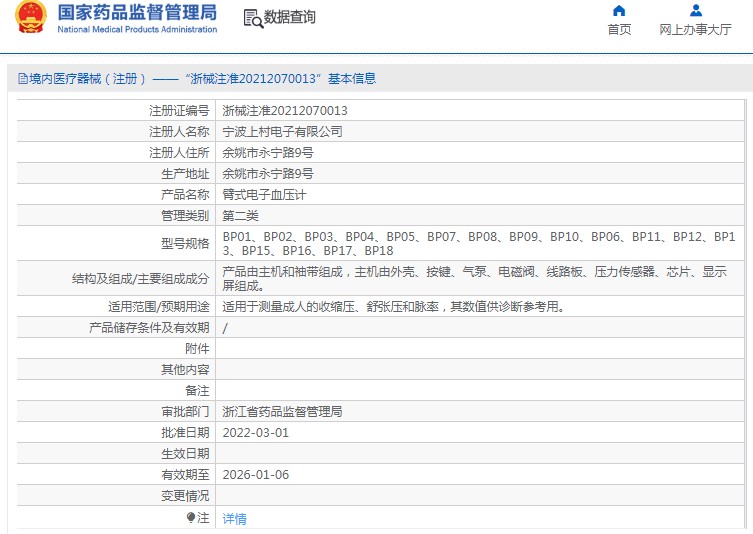Click the 其他内容 row label
The height and width of the screenshot is (534, 753).
click(185, 370)
